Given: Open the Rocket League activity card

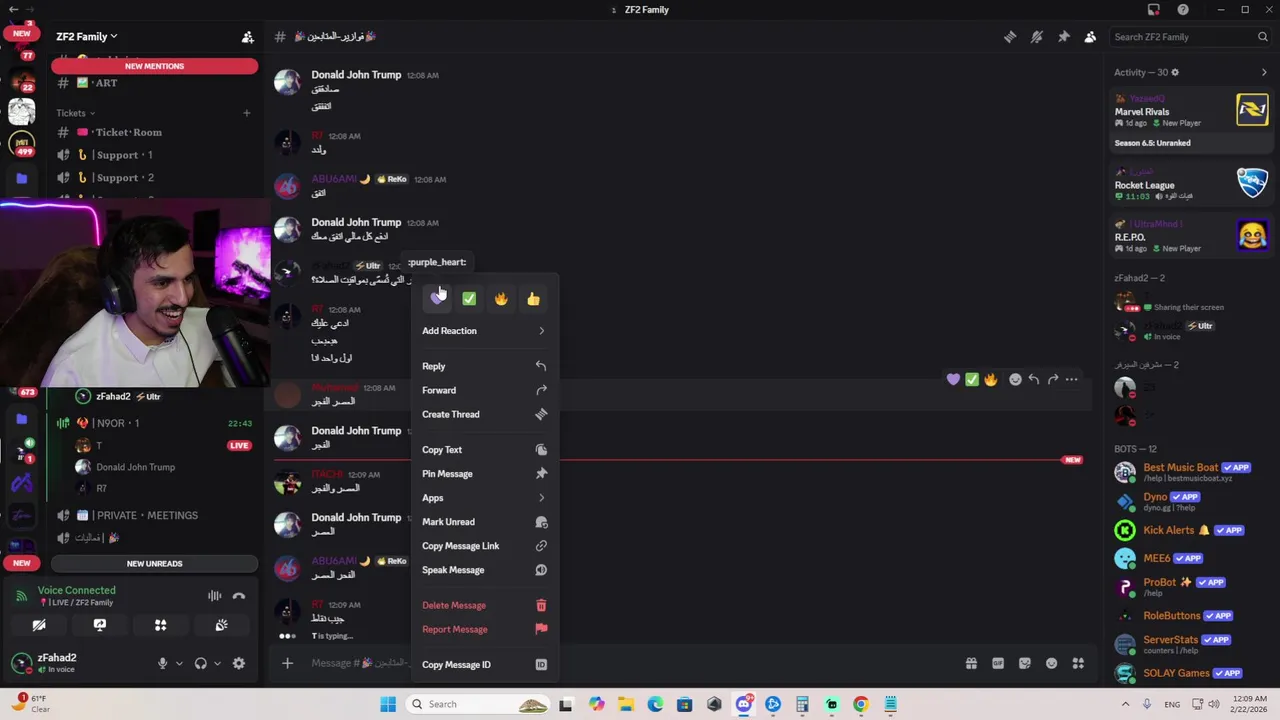Looking at the screenshot, I should point(1192,185).
